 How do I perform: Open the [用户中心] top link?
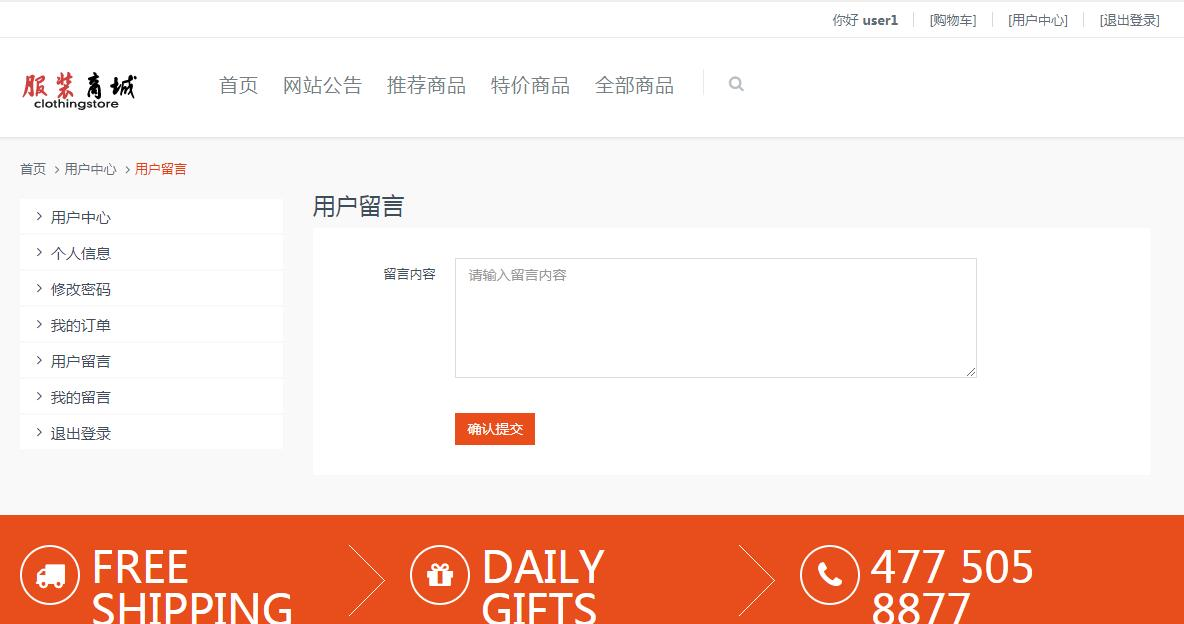coord(1038,20)
